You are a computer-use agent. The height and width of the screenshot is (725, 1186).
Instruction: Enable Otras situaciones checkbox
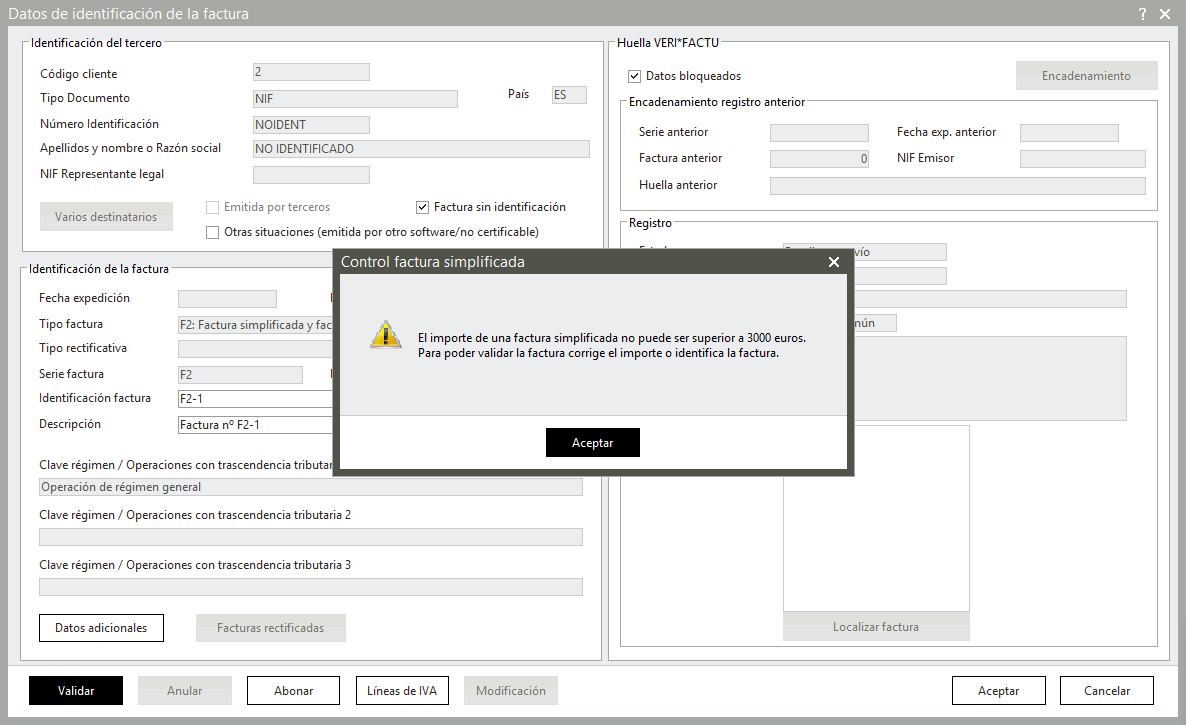tap(212, 232)
